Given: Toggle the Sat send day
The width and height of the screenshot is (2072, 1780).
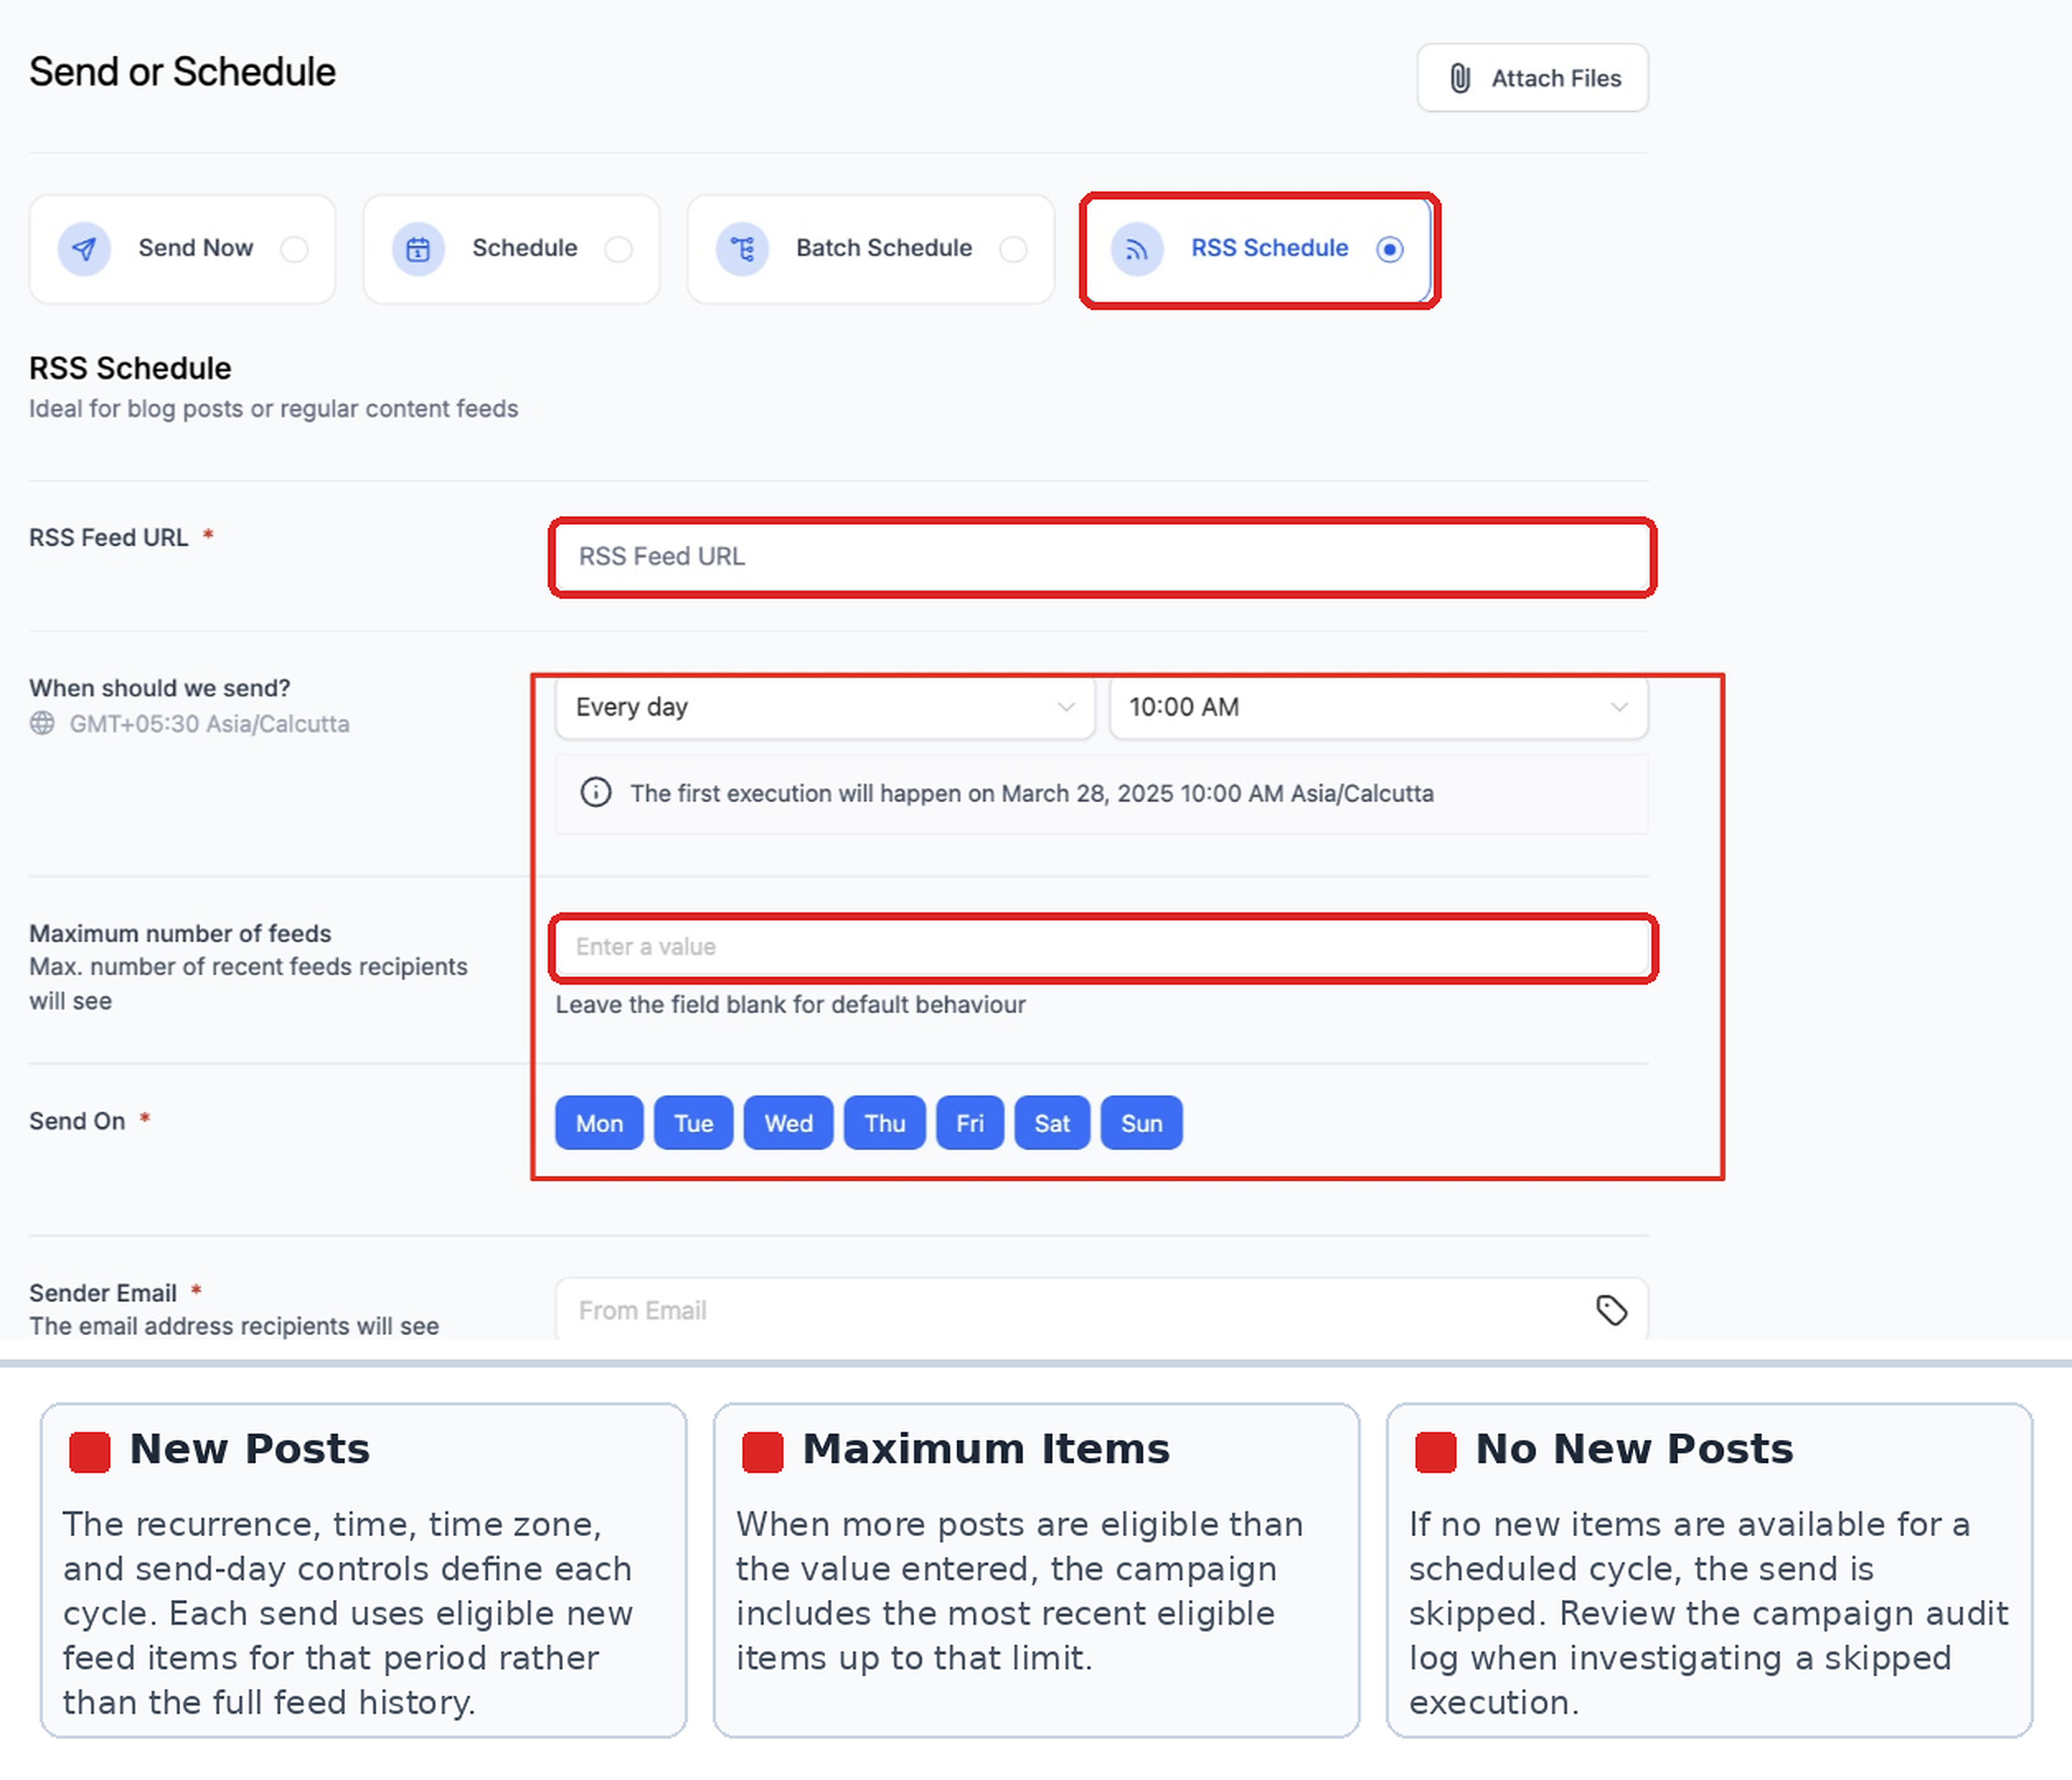Looking at the screenshot, I should tap(1052, 1123).
